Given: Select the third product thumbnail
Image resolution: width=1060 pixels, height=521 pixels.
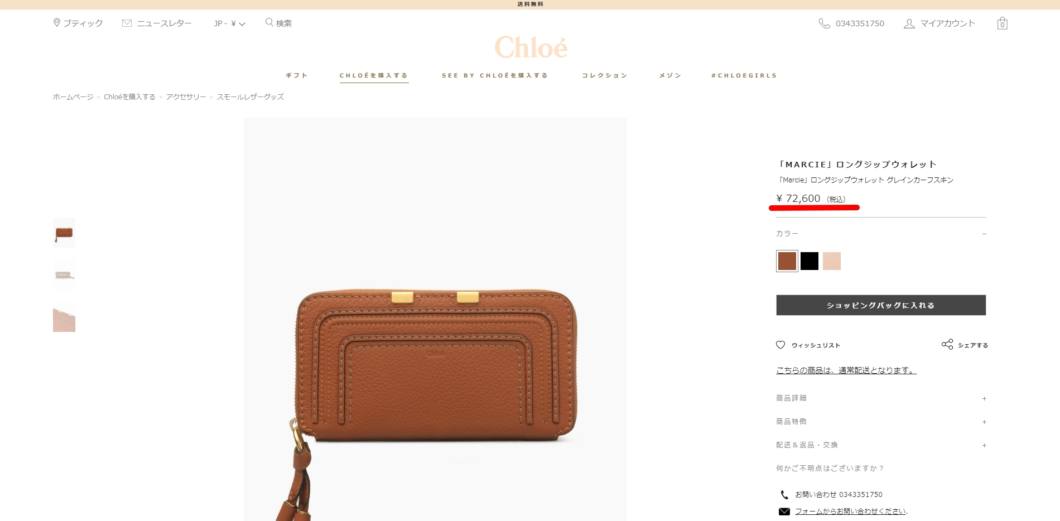Looking at the screenshot, I should tap(64, 320).
